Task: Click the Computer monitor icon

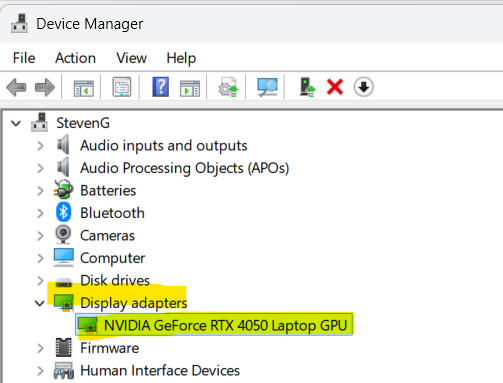Action: point(64,257)
